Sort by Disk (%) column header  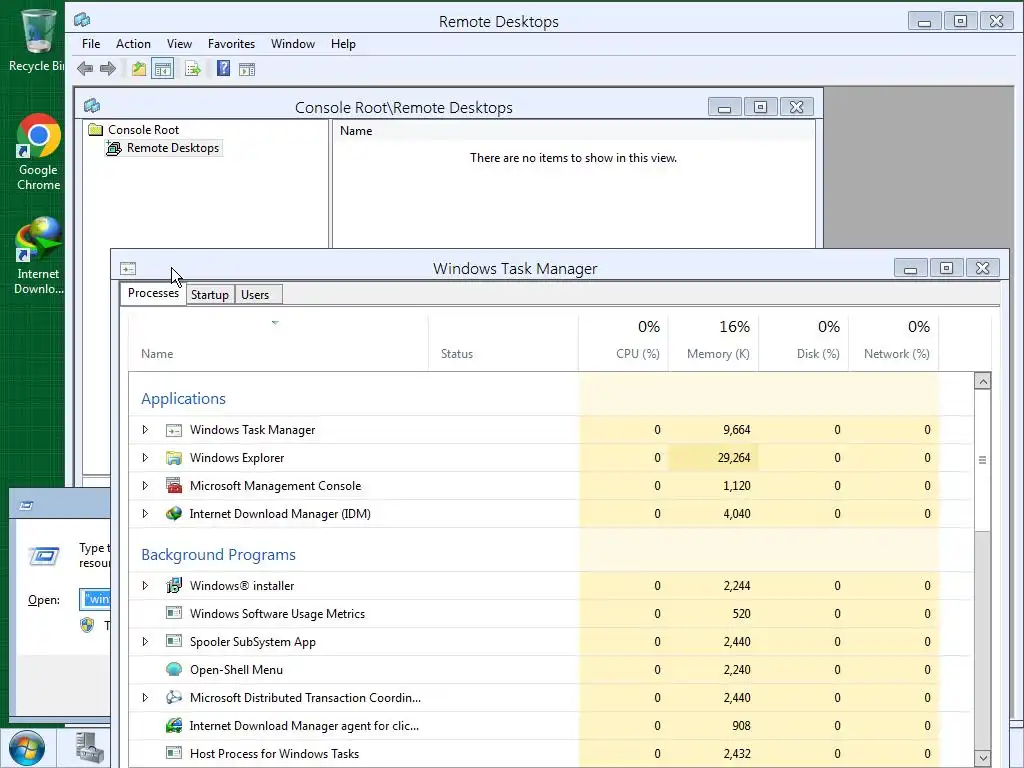click(803, 343)
